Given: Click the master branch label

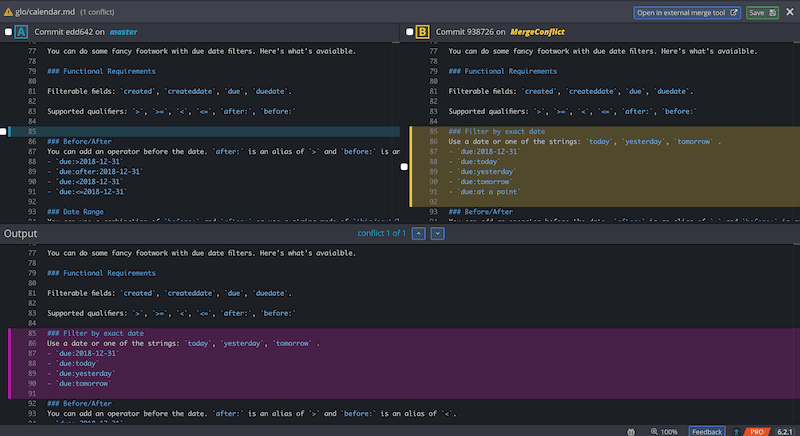Looking at the screenshot, I should pos(123,32).
